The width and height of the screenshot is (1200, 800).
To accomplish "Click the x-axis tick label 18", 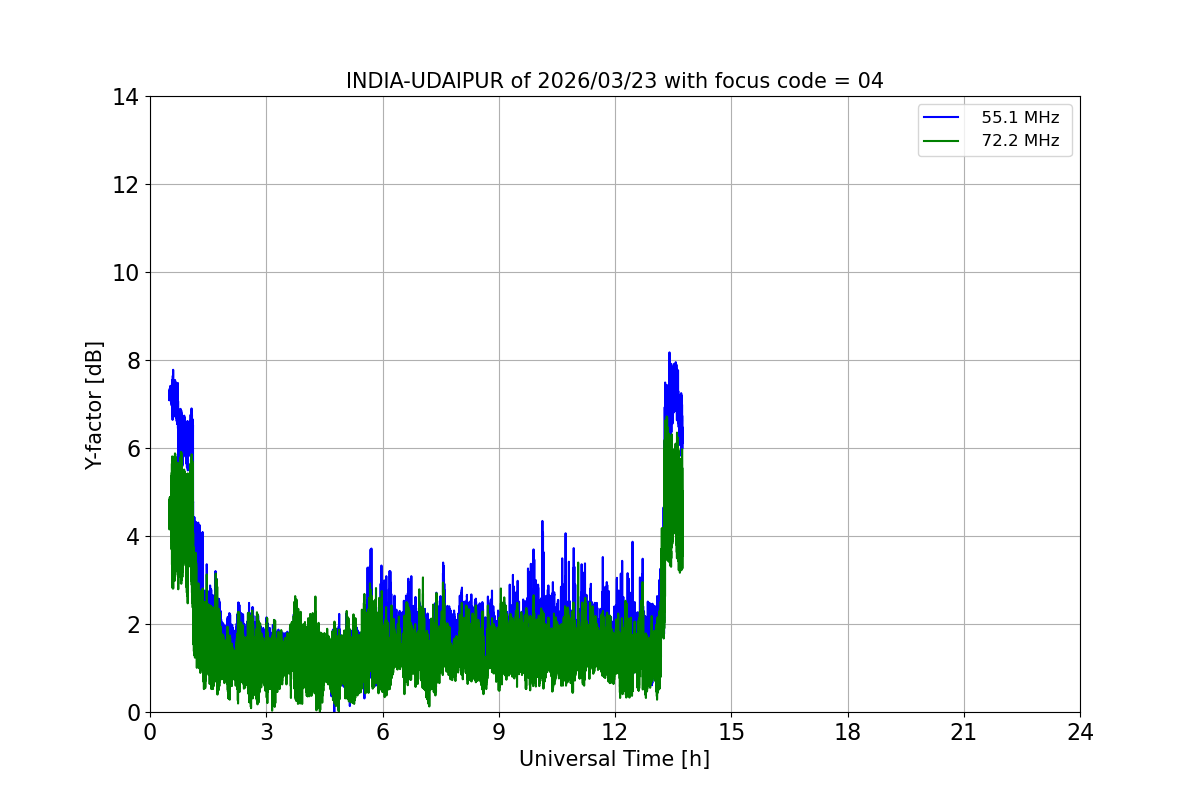I will tap(848, 732).
